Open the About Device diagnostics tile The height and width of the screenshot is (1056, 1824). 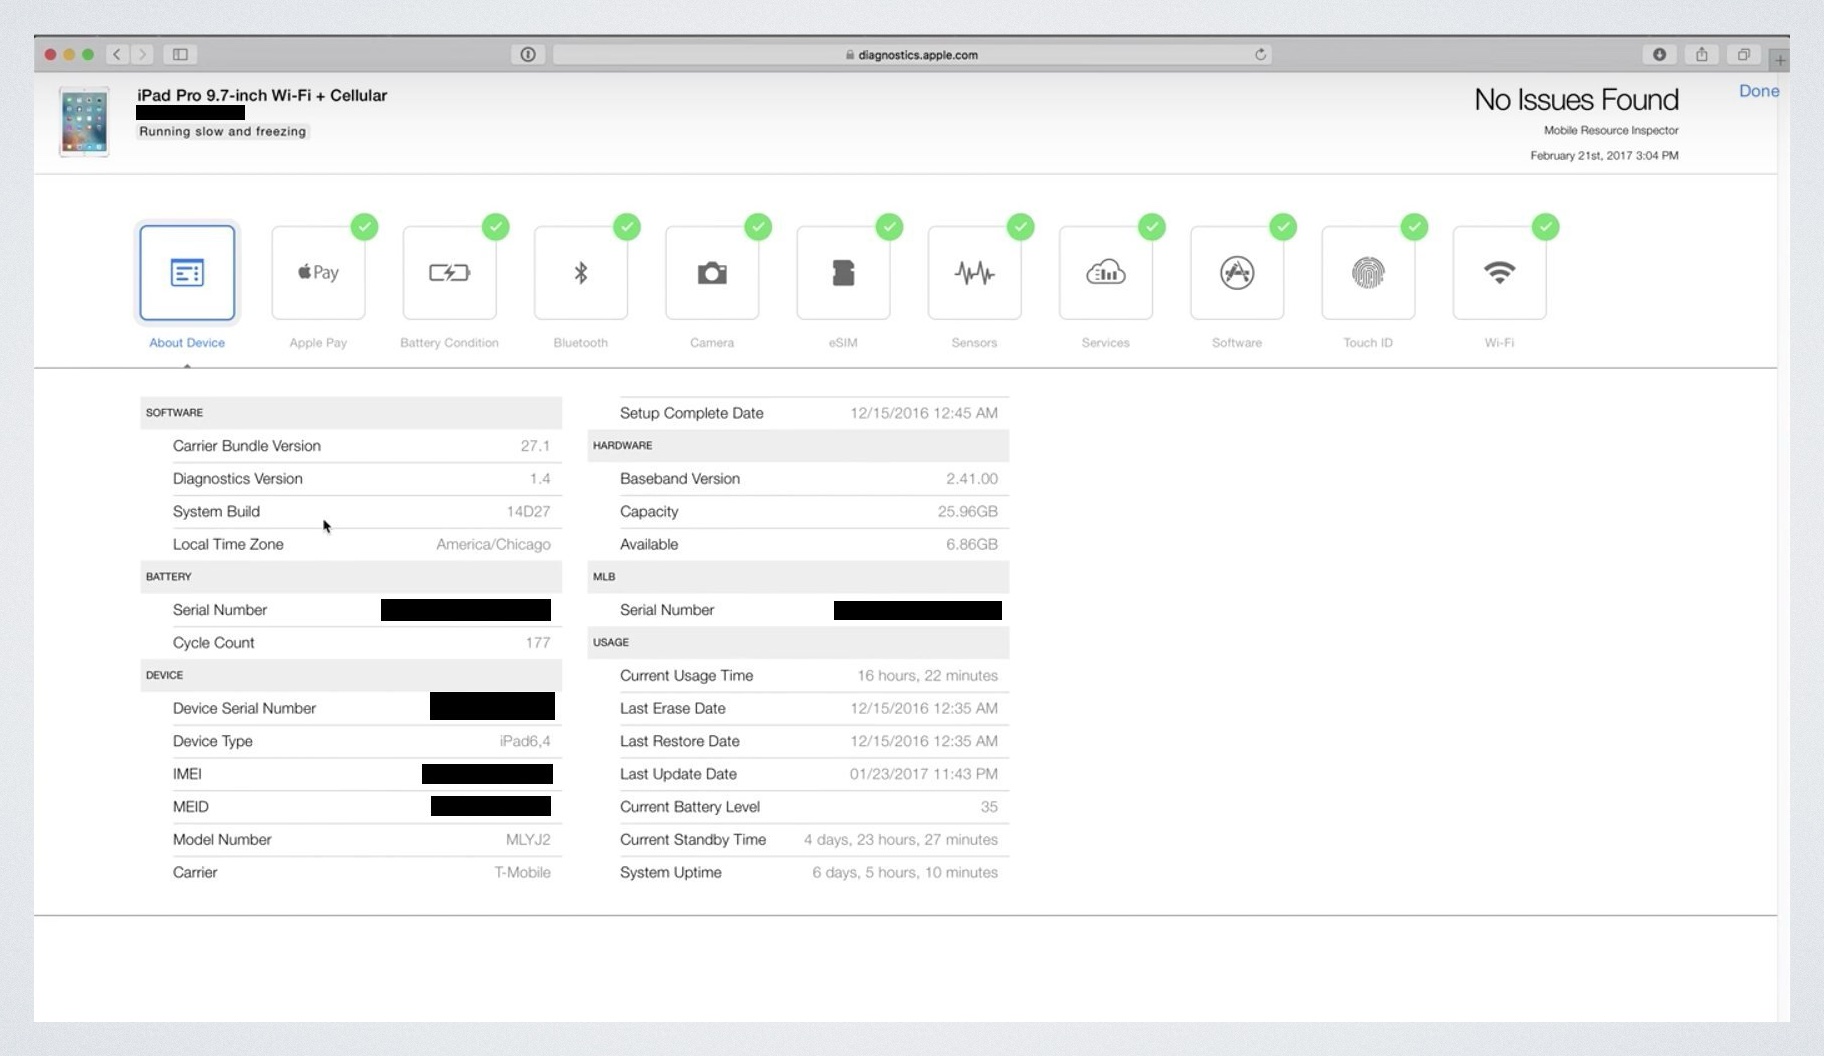187,272
